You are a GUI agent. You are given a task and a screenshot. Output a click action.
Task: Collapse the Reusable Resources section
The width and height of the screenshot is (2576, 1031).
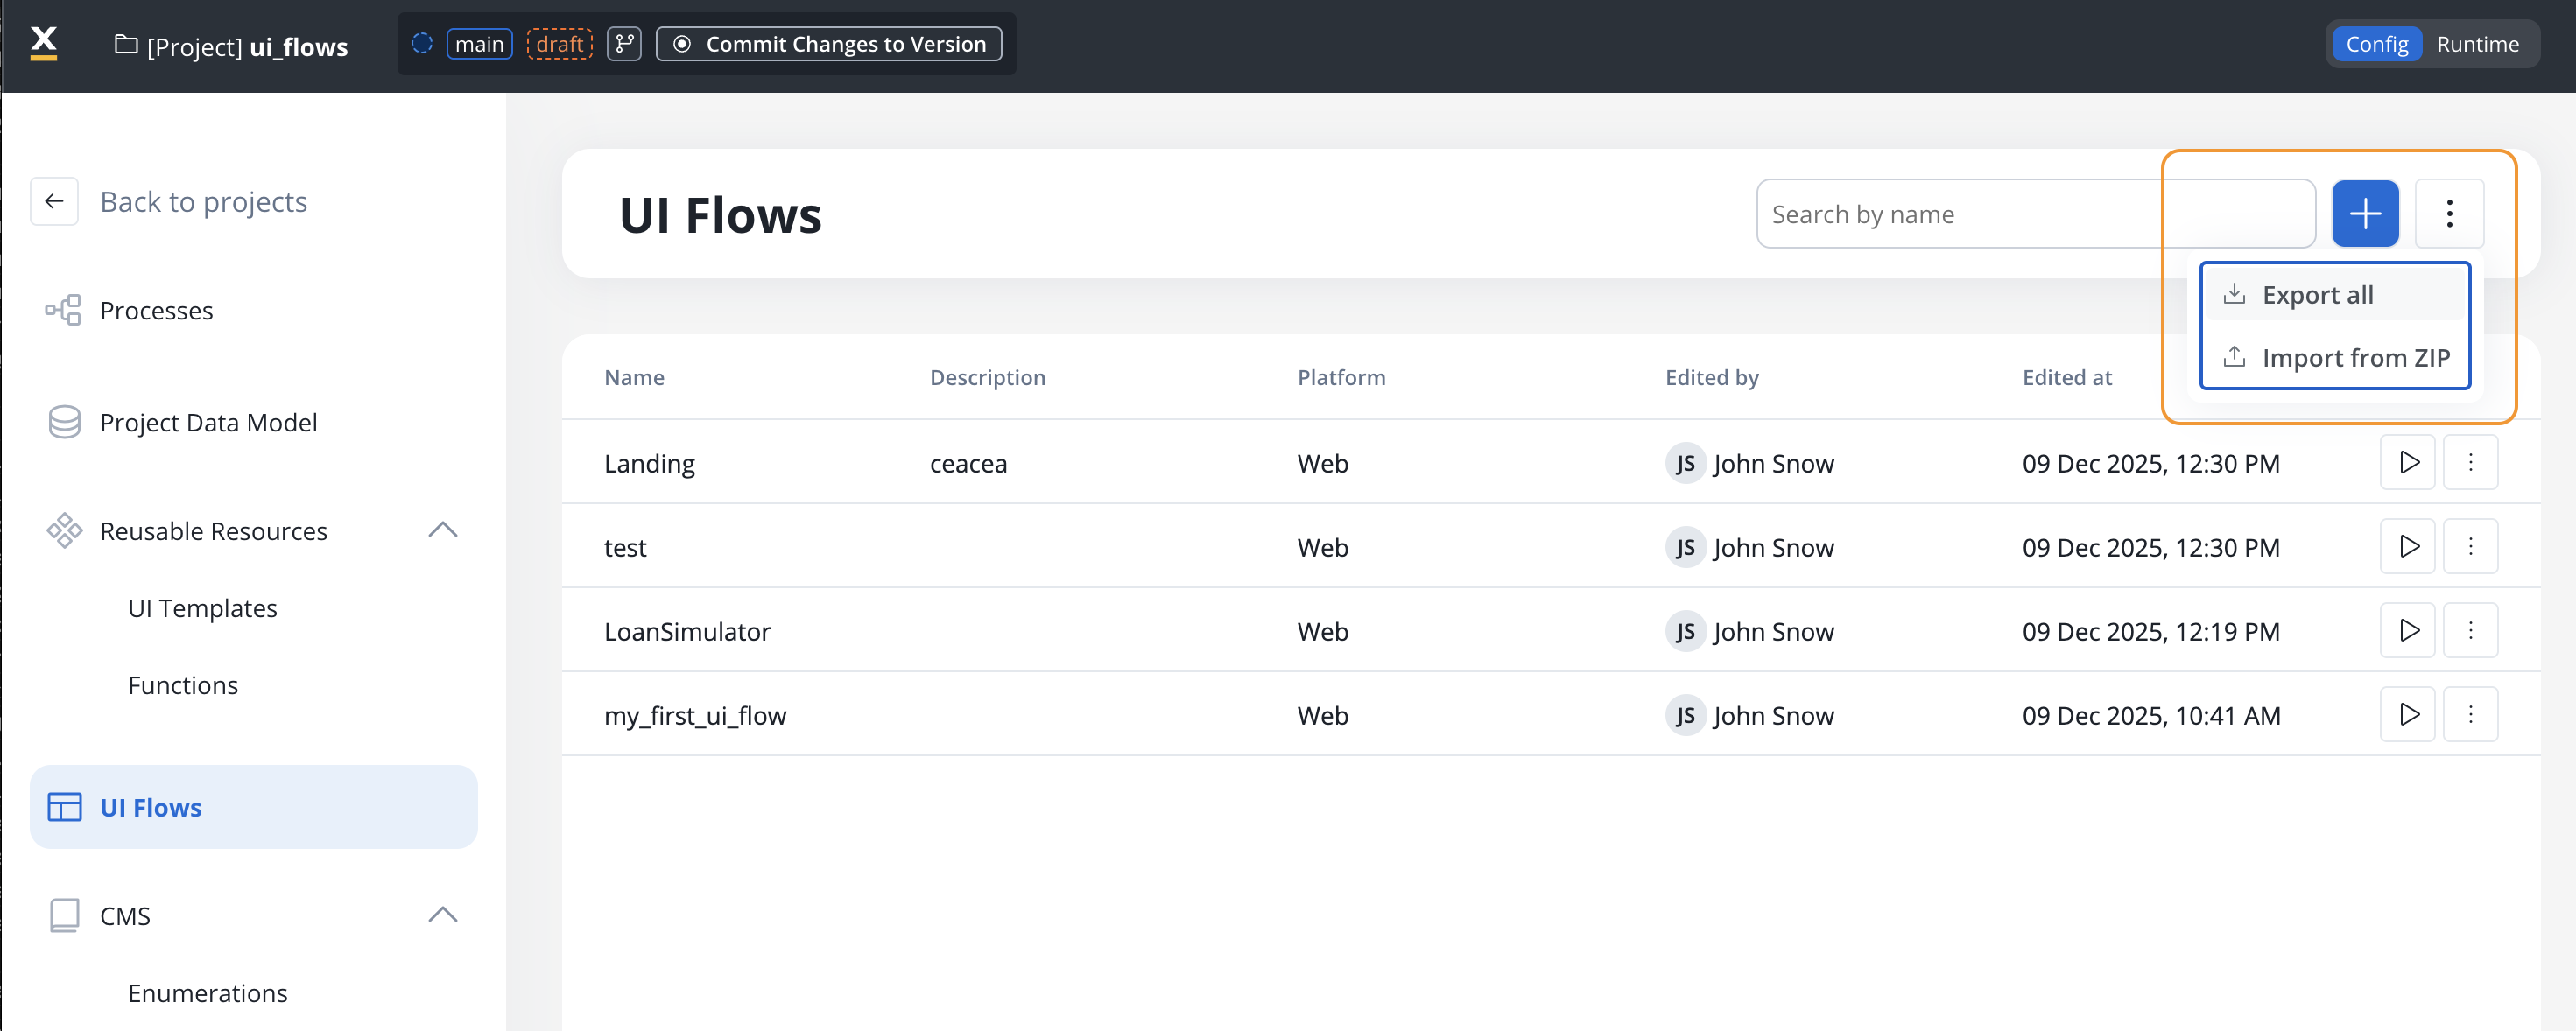pos(442,531)
